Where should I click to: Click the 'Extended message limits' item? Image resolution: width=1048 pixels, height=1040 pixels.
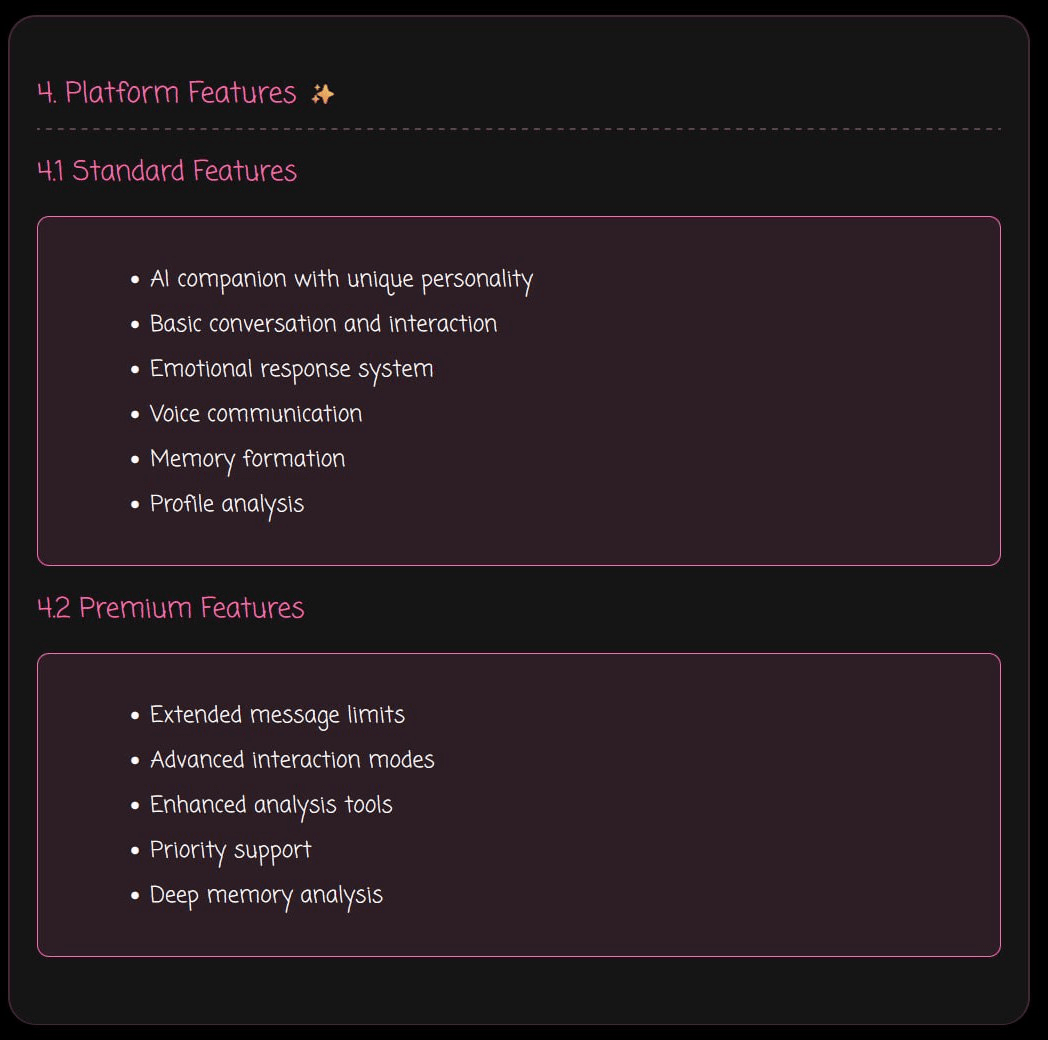[x=277, y=715]
